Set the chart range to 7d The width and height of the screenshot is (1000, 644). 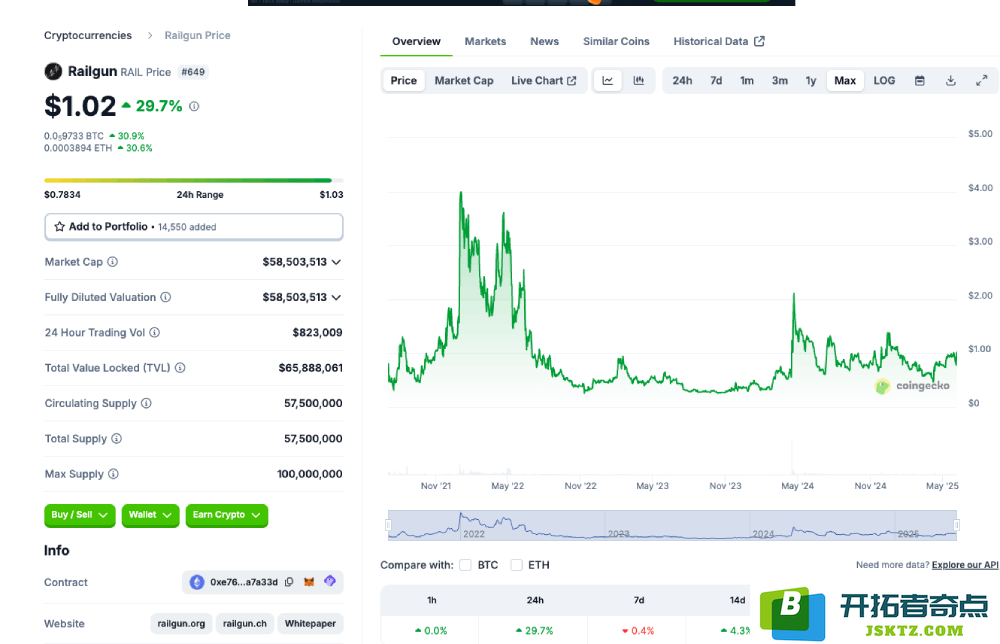pyautogui.click(x=716, y=80)
